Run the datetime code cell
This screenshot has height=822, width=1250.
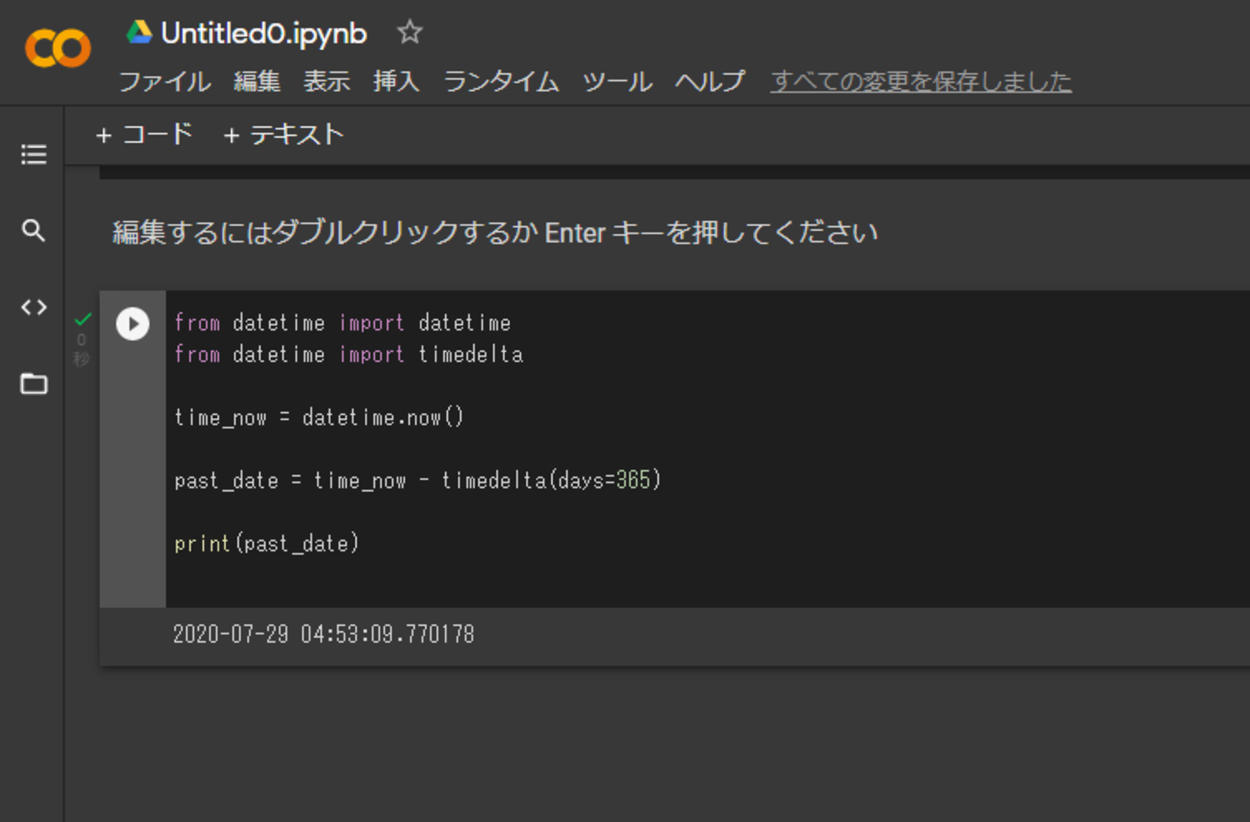[133, 324]
